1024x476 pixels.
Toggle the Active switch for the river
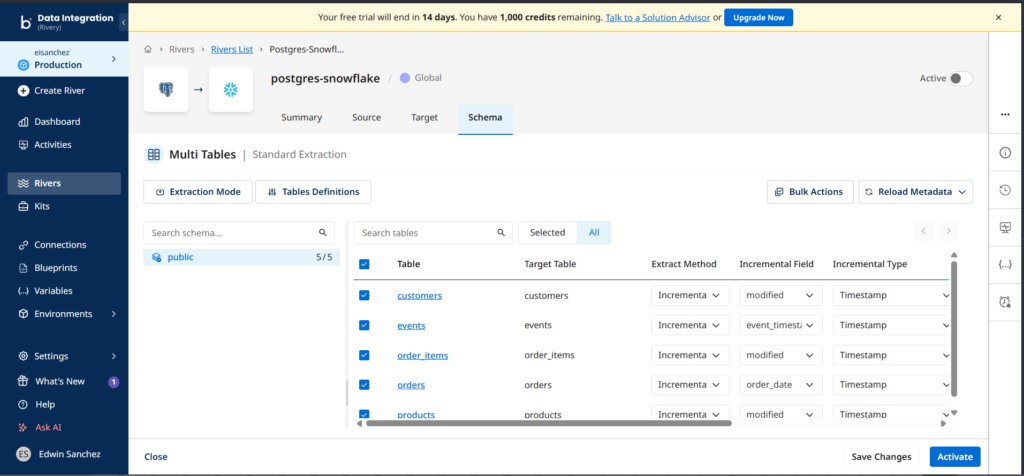pyautogui.click(x=961, y=78)
